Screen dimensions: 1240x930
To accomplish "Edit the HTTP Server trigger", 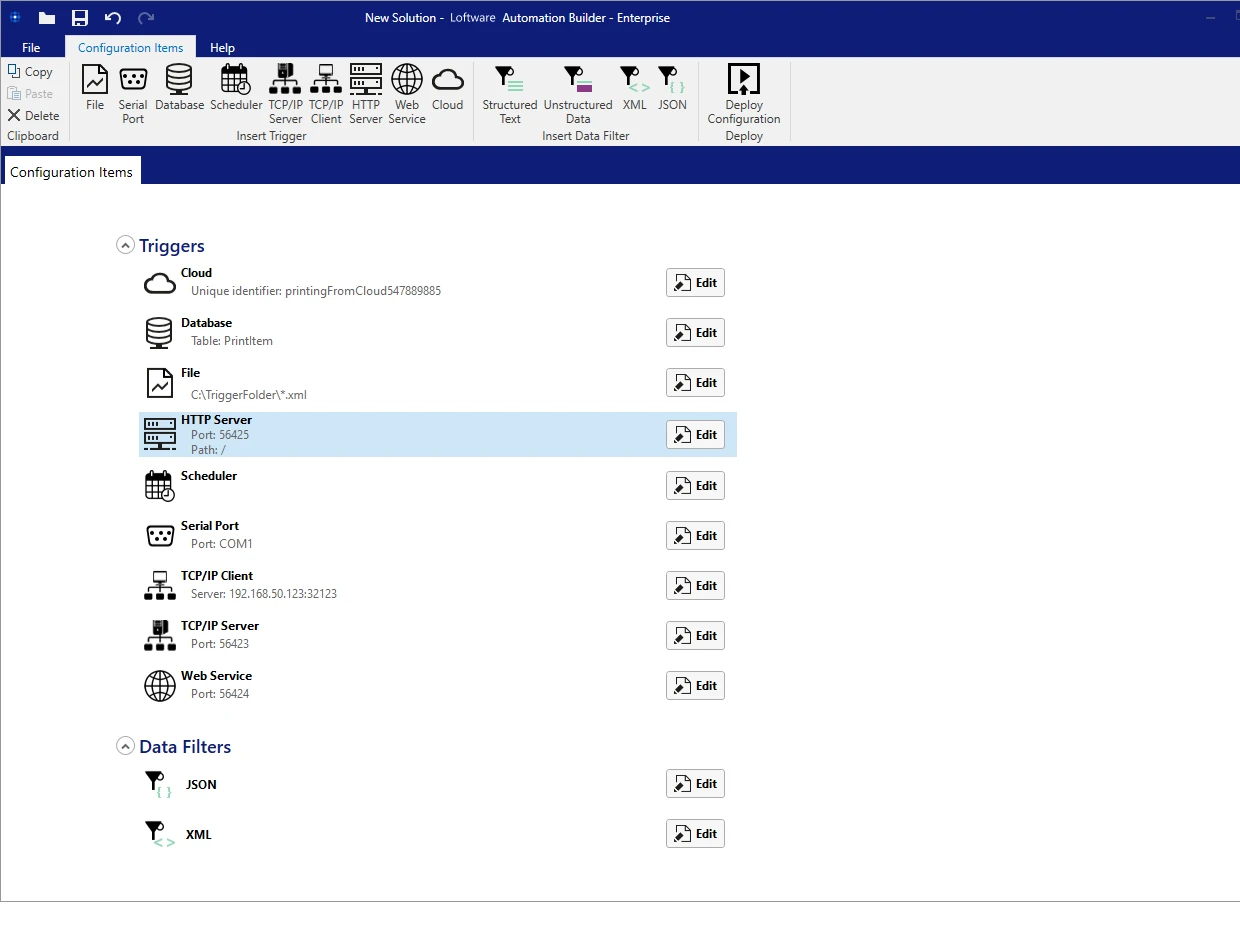I will (695, 435).
